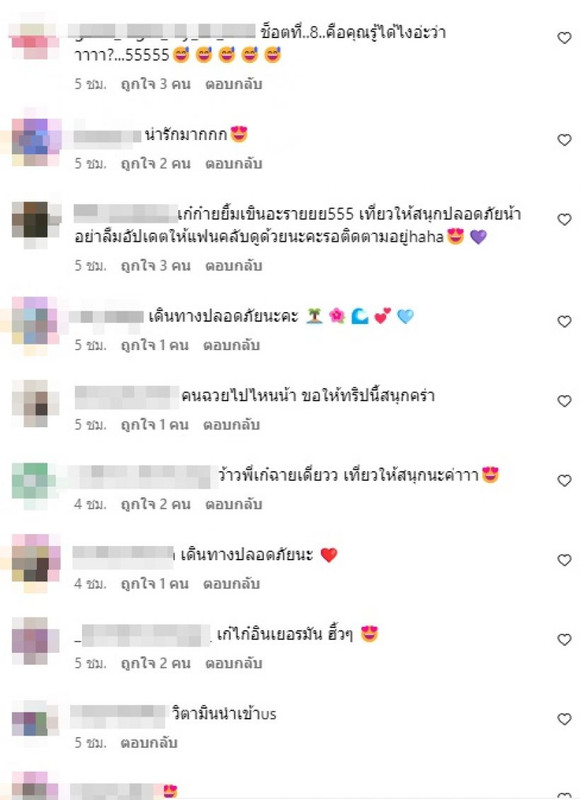Open blurred username before เดินทางปลอดภัยนะ red heart
580x800 pixels.
[x=122, y=556]
